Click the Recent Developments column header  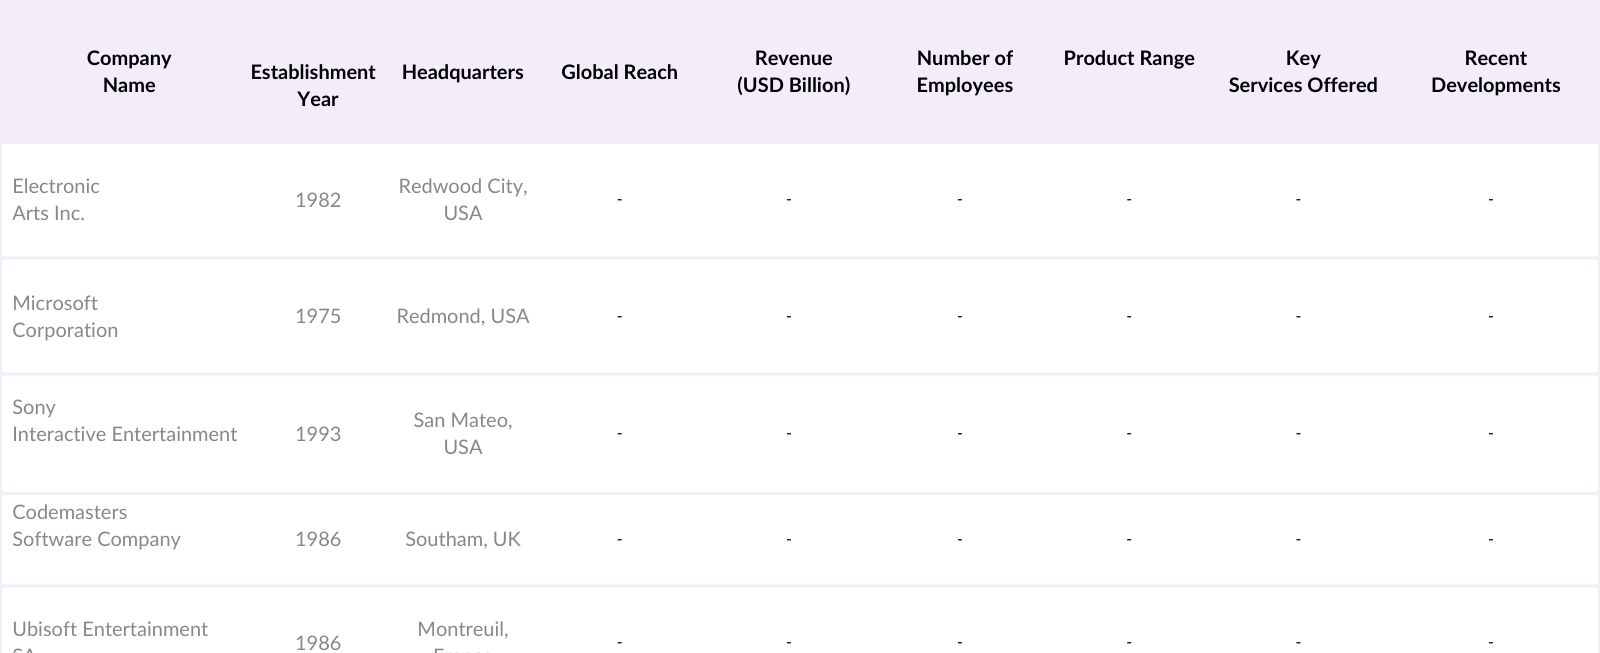coord(1495,71)
